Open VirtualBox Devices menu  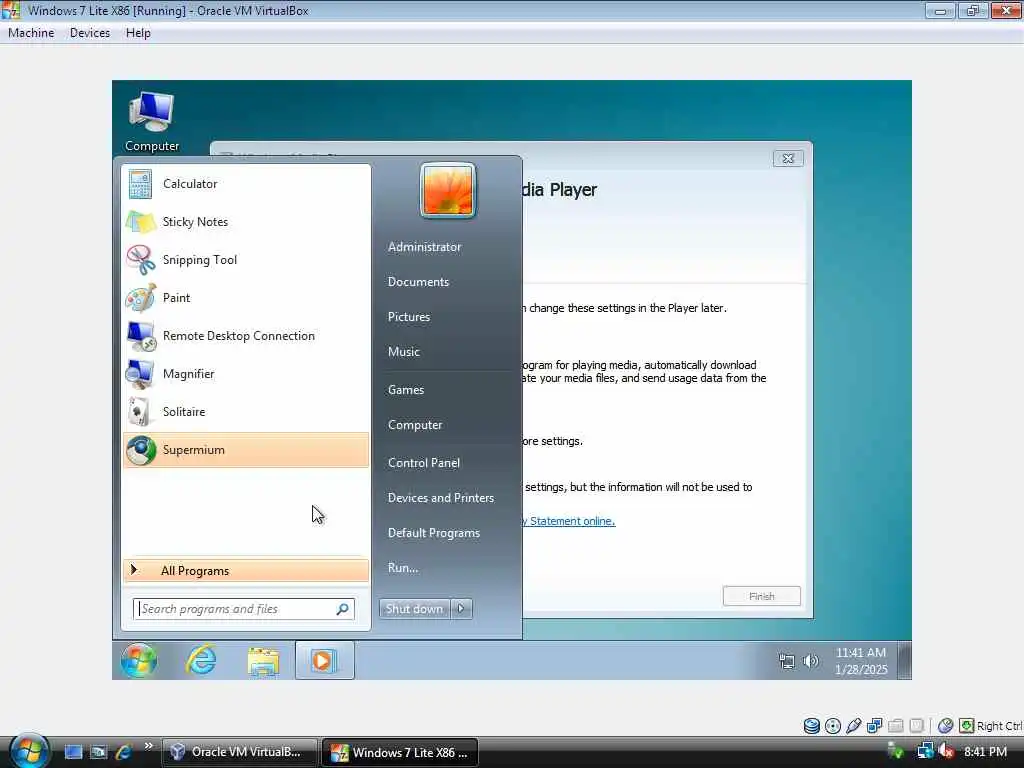click(90, 33)
